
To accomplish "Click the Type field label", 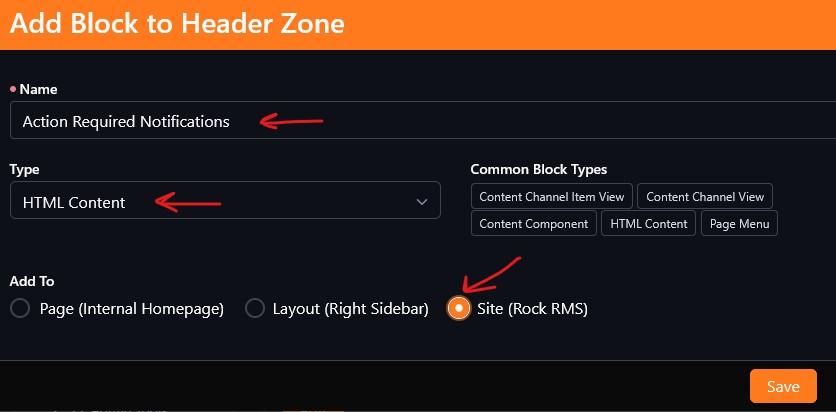I will (x=24, y=169).
